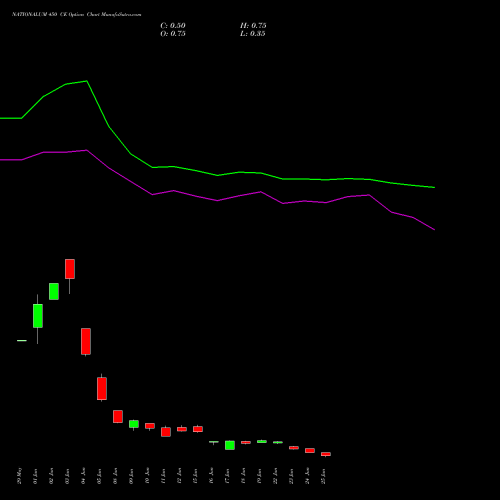The width and height of the screenshot is (500, 500).
Task: Select the red candlestick for 03 Jun
Action: 70,269
